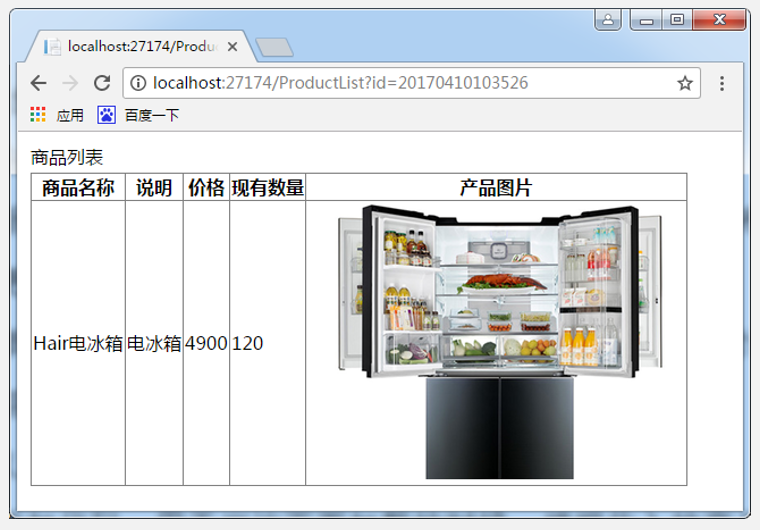Click the 电冰箱 description cell
This screenshot has width=760, height=530.
click(154, 343)
